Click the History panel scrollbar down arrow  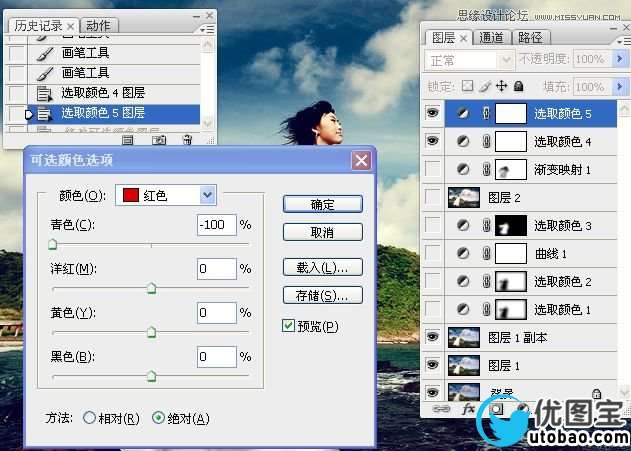tap(208, 122)
